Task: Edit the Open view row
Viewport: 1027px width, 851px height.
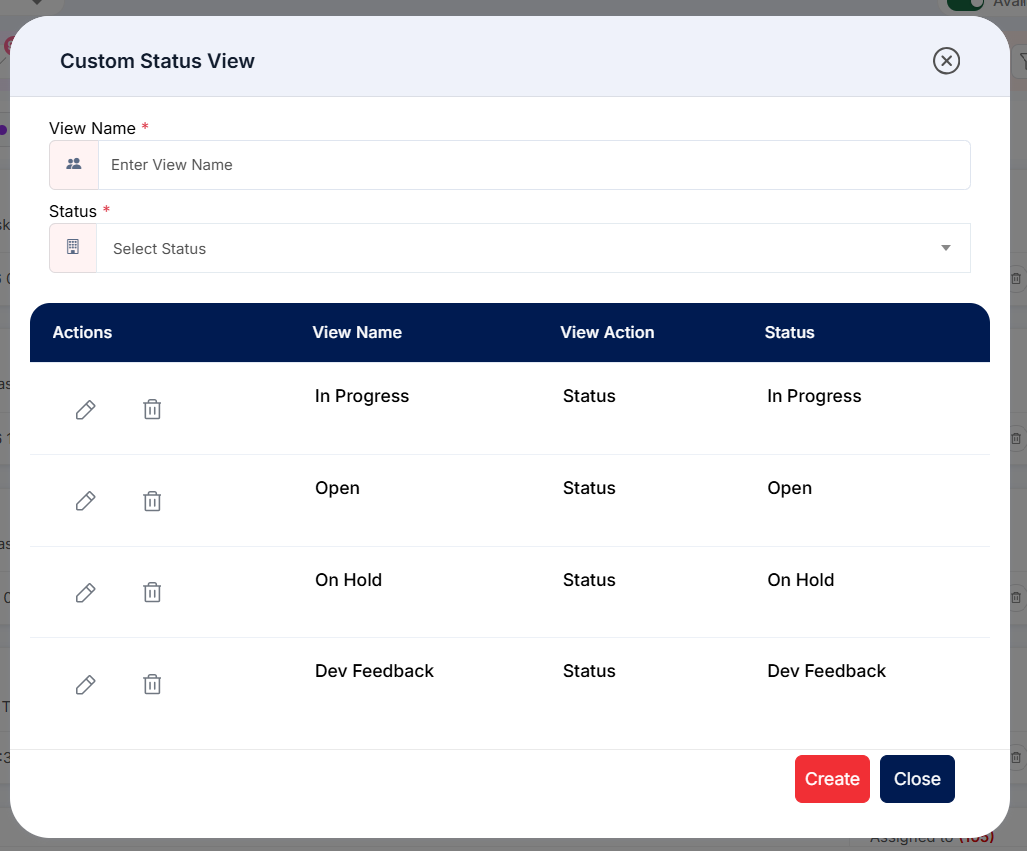Action: coord(86,501)
